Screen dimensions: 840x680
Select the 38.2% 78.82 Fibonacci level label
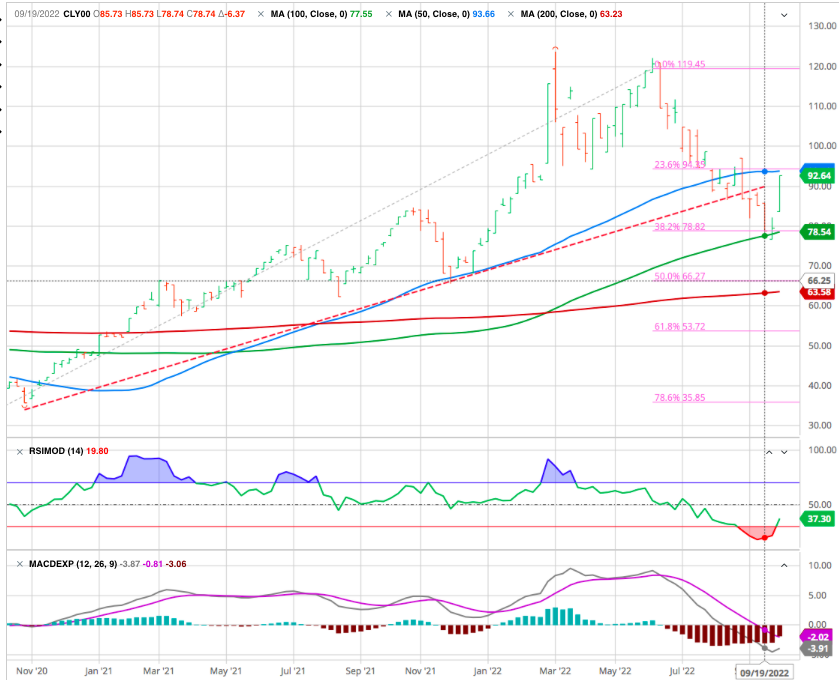pos(680,227)
